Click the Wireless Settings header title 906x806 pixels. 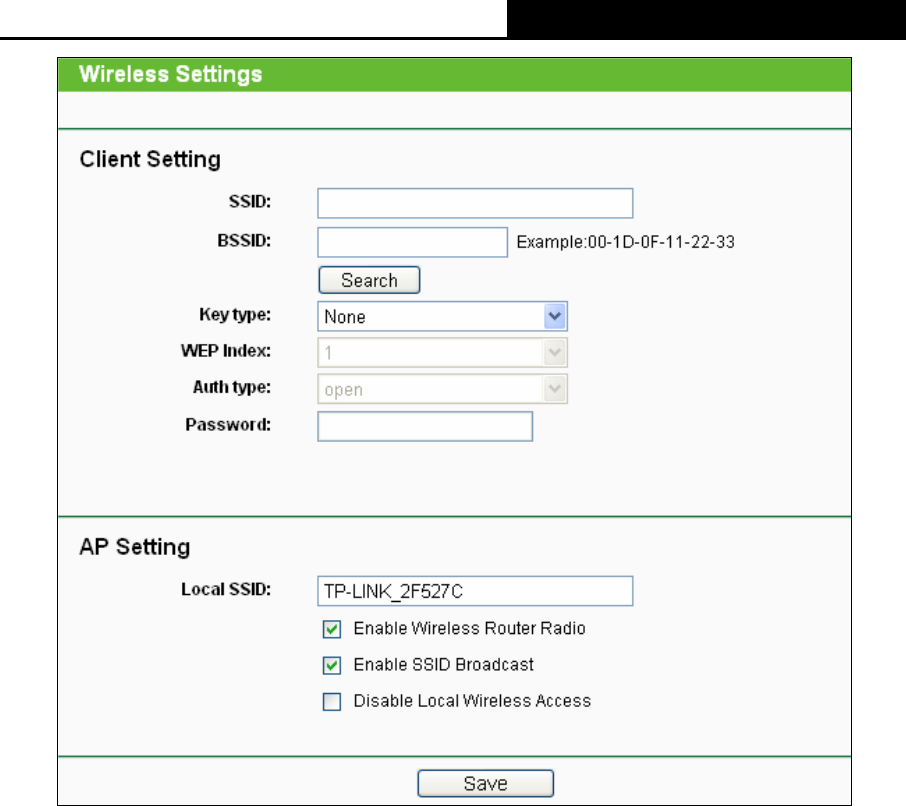[x=170, y=75]
